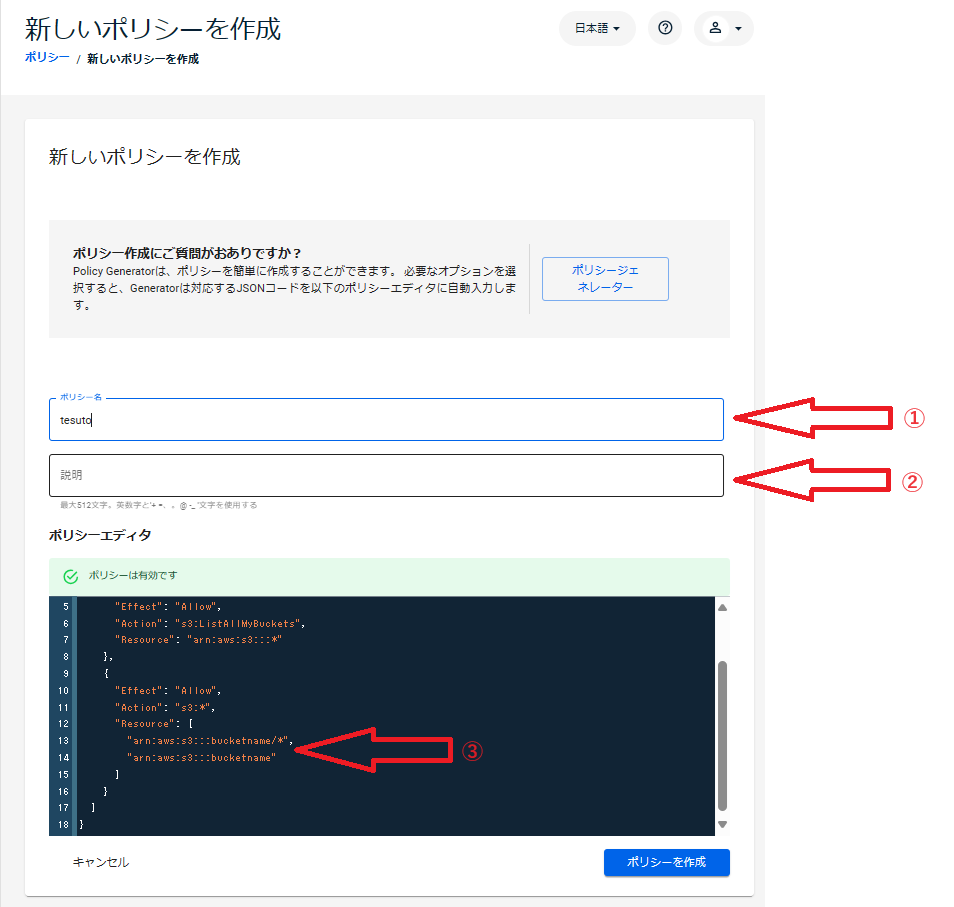Go to the ポリシー breadcrumb link
954x907 pixels.
point(47,57)
